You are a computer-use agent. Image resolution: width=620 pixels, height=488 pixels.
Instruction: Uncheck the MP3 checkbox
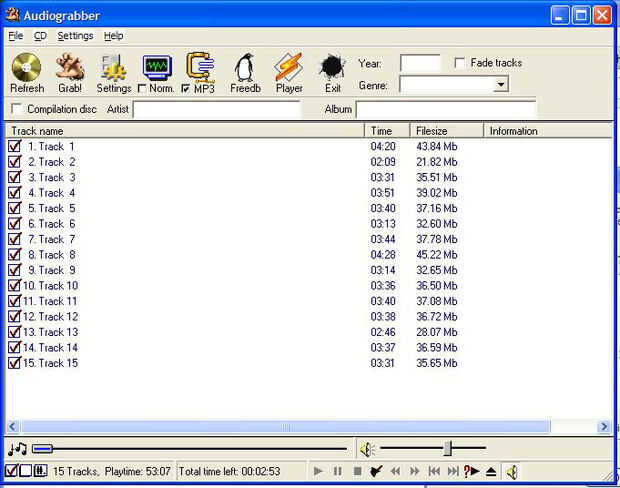point(185,89)
